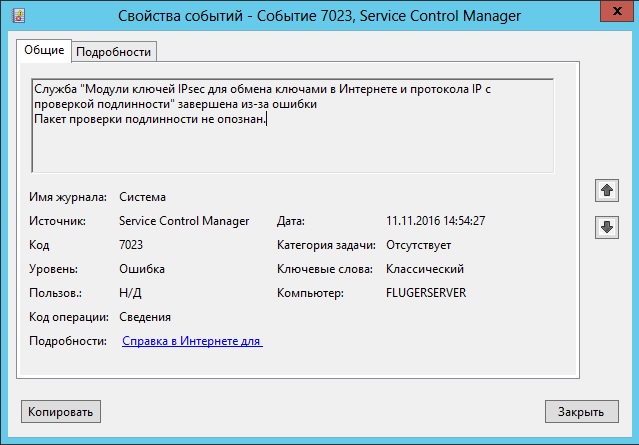Switch to the Общие tab
The width and height of the screenshot is (639, 445).
[x=44, y=50]
